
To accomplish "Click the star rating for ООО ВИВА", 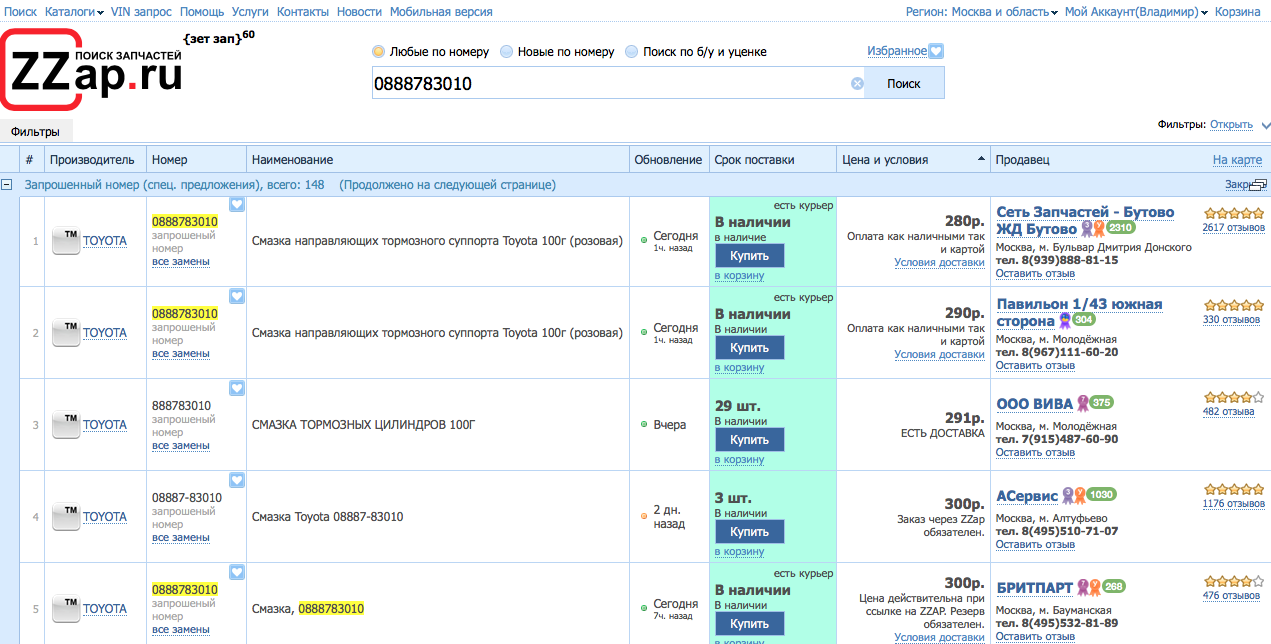I will point(1233,397).
